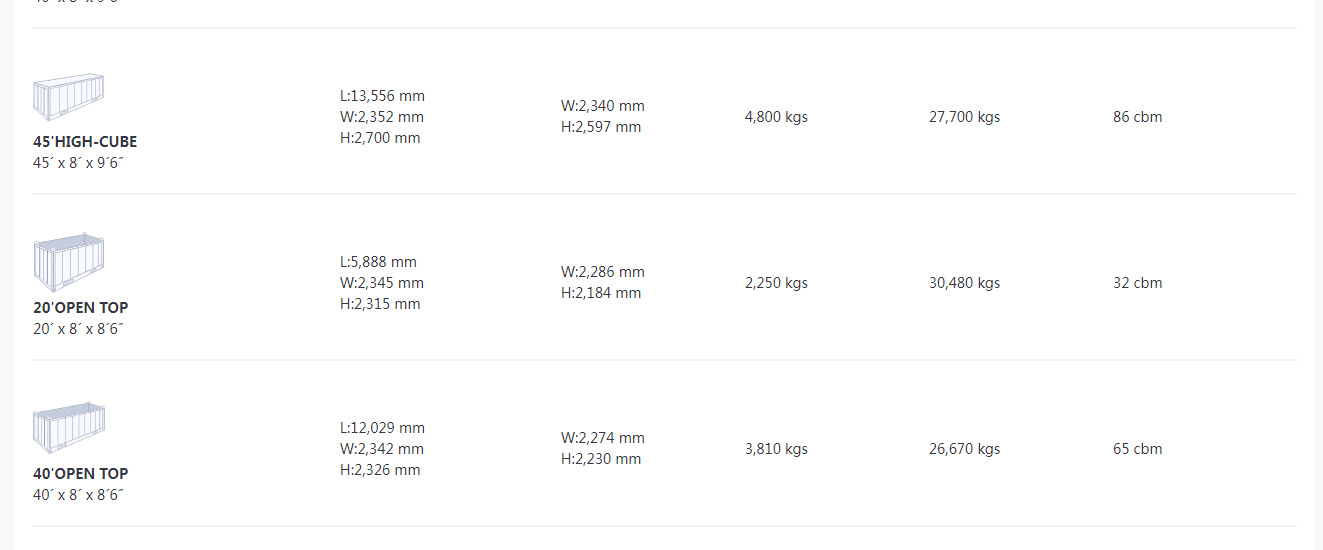Click the 20' Open Top container icon
Image resolution: width=1323 pixels, height=550 pixels.
(69, 263)
